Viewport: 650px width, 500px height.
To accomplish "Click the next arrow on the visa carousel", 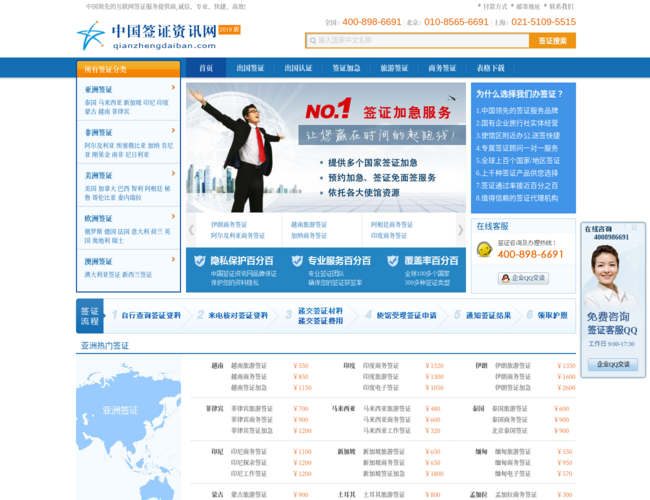I will [460, 230].
